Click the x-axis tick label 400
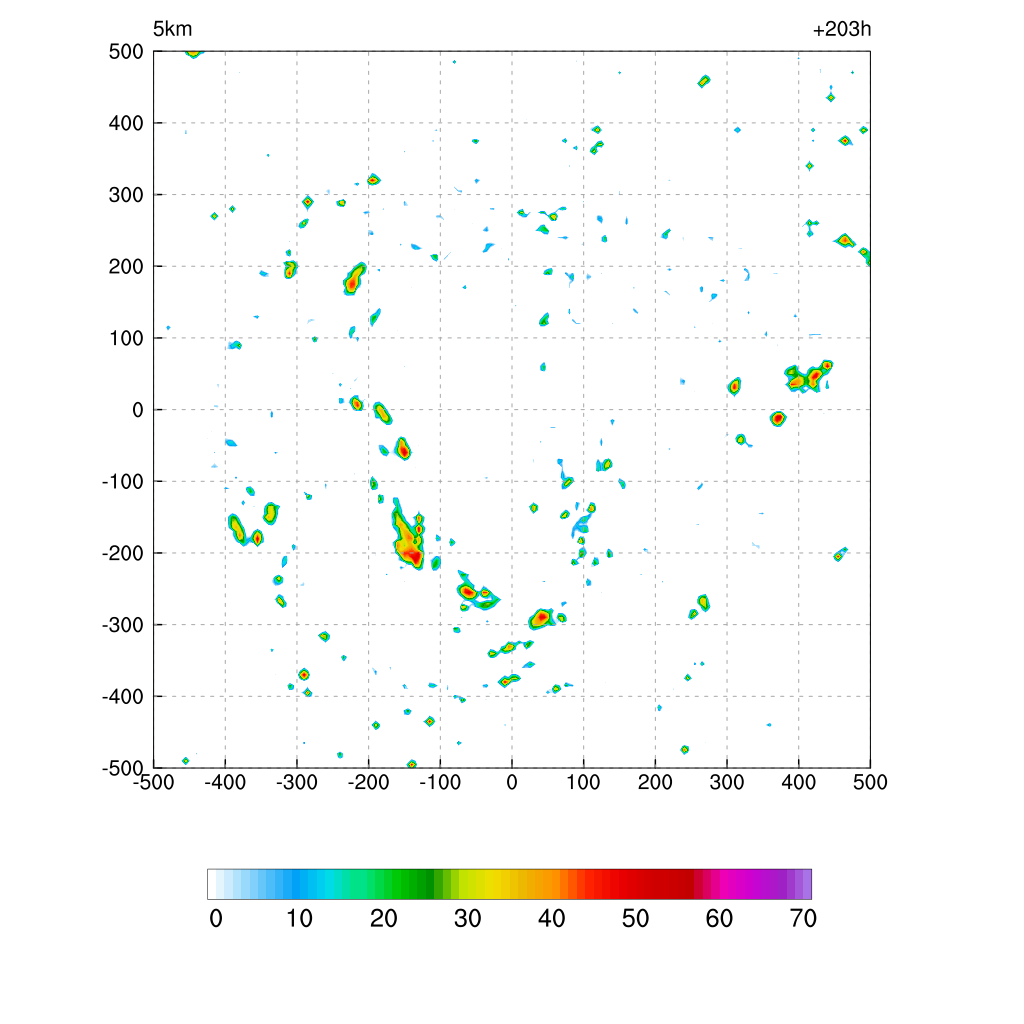 tap(799, 782)
